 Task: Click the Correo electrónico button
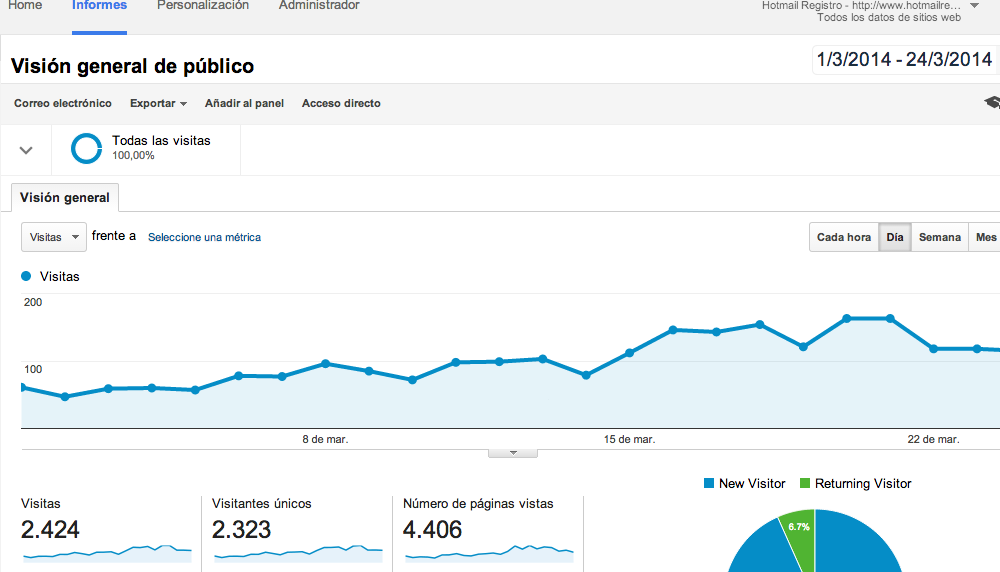[63, 103]
